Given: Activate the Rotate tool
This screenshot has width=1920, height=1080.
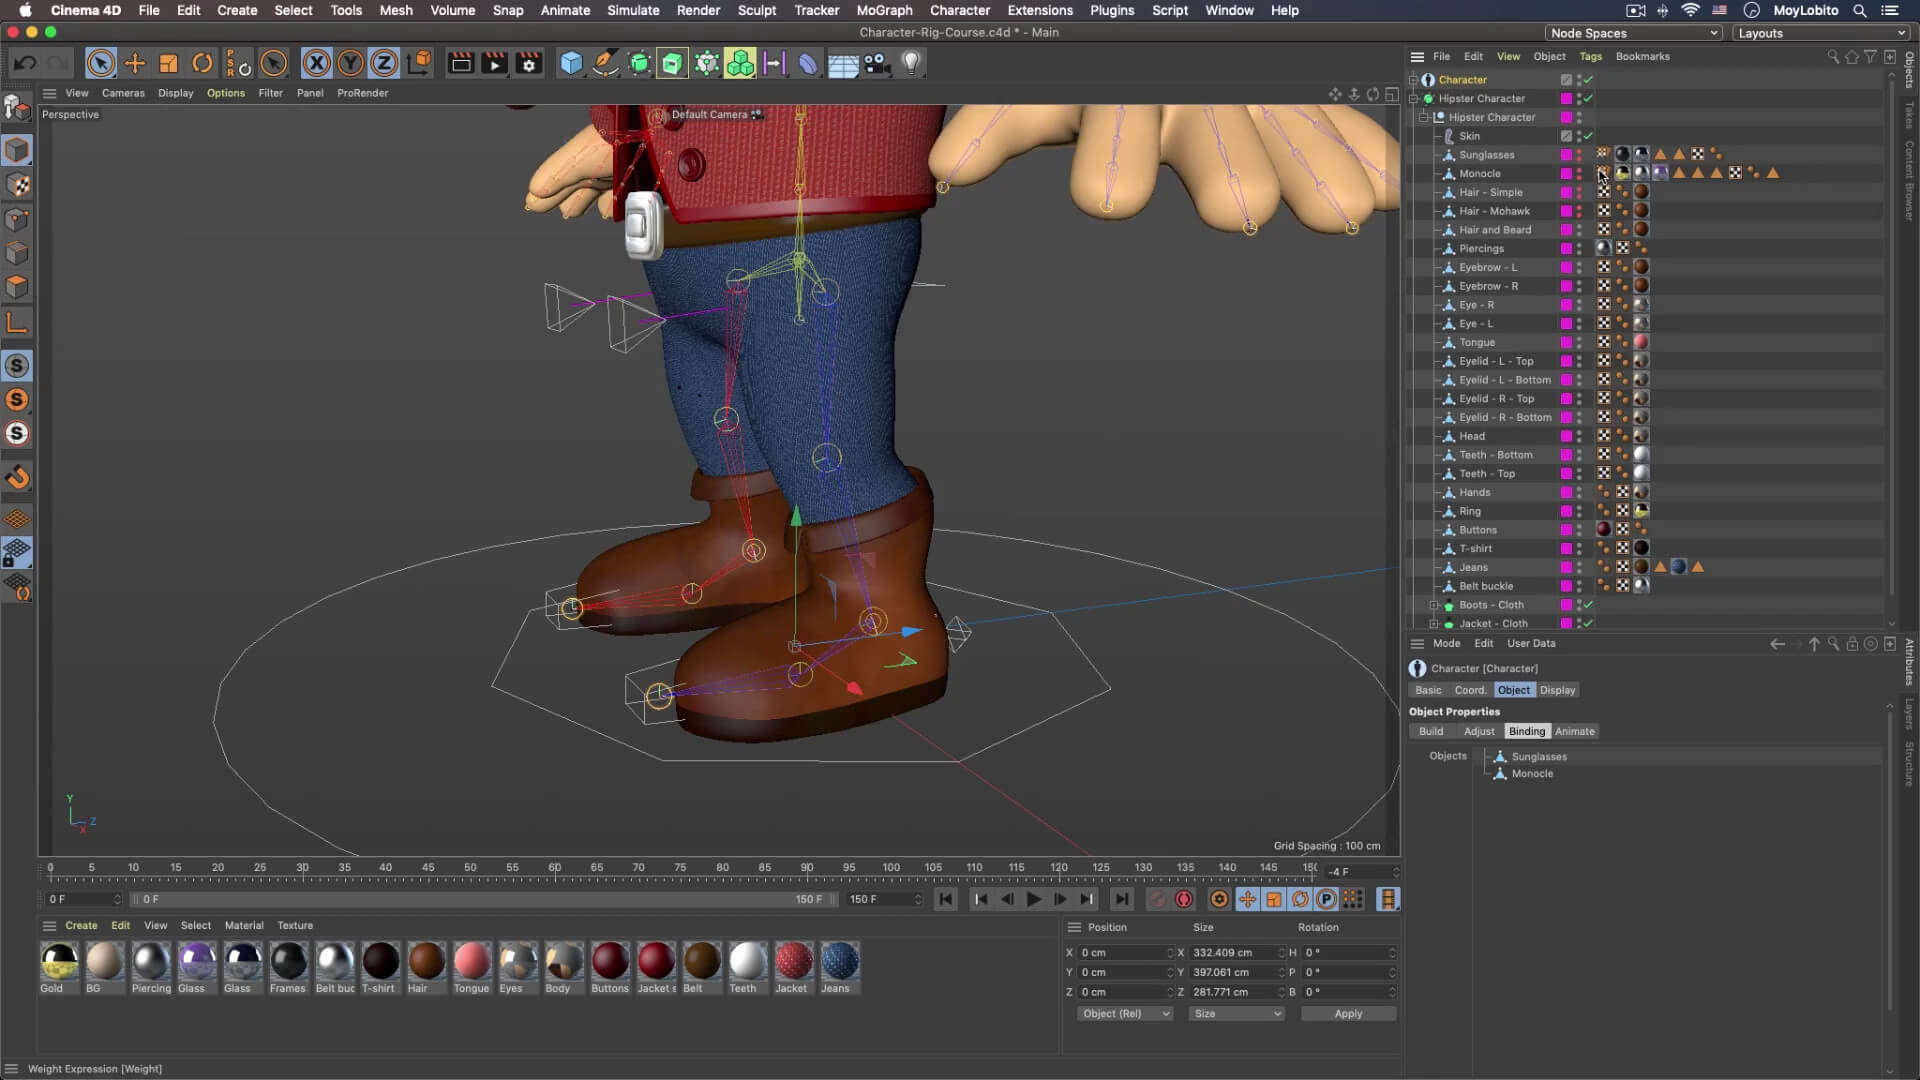Looking at the screenshot, I should (201, 62).
